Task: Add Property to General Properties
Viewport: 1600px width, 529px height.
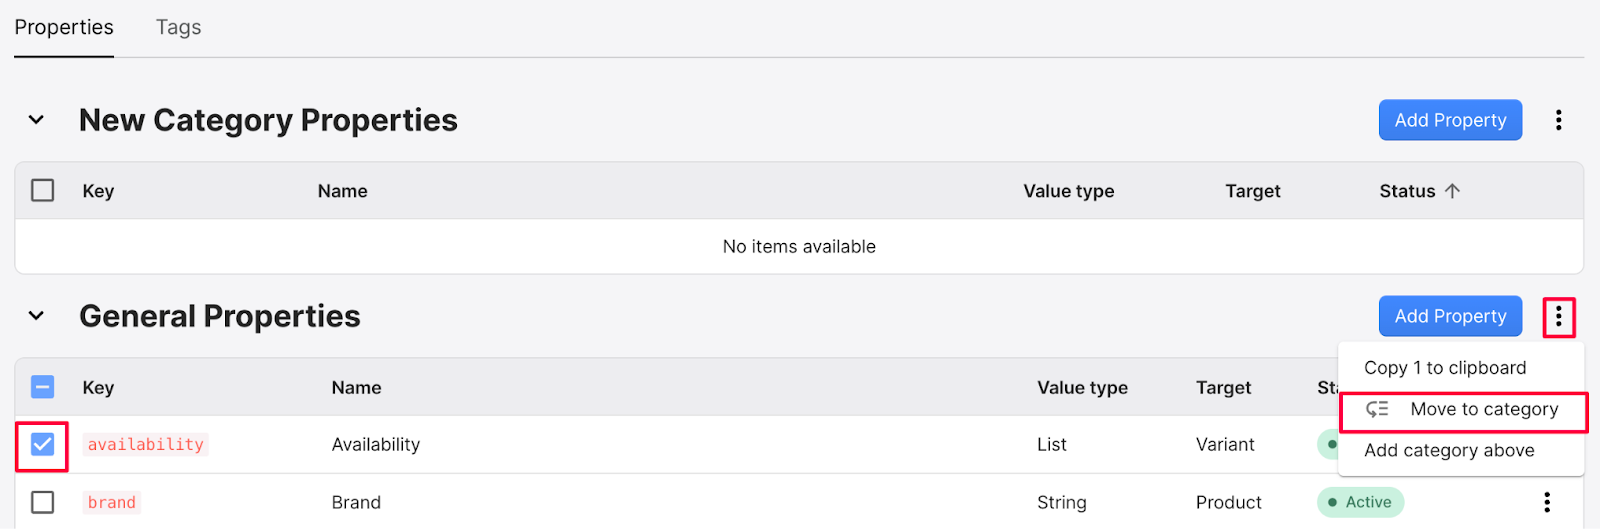Action: (1450, 316)
